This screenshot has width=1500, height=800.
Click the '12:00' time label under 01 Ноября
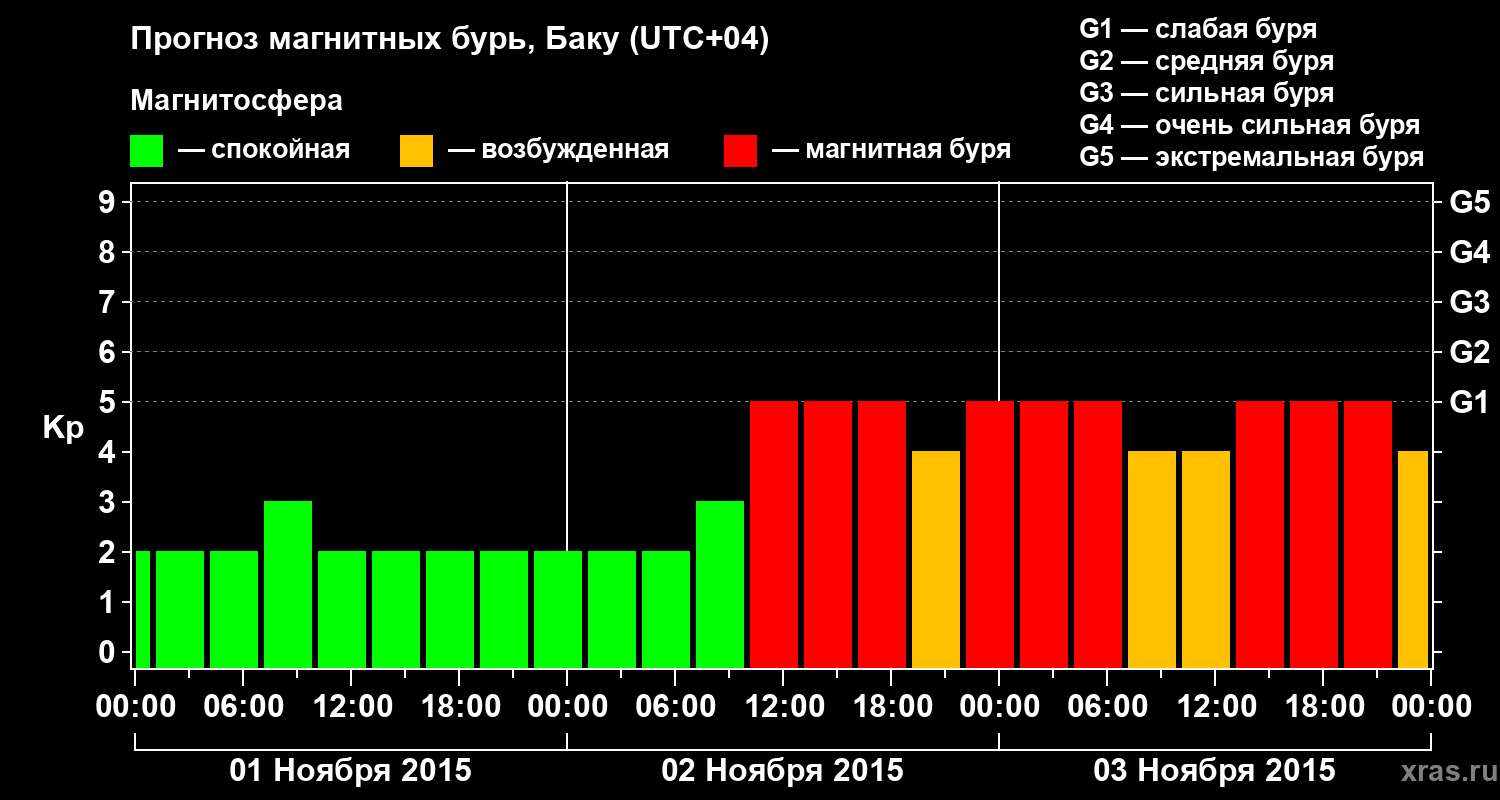coord(351,707)
